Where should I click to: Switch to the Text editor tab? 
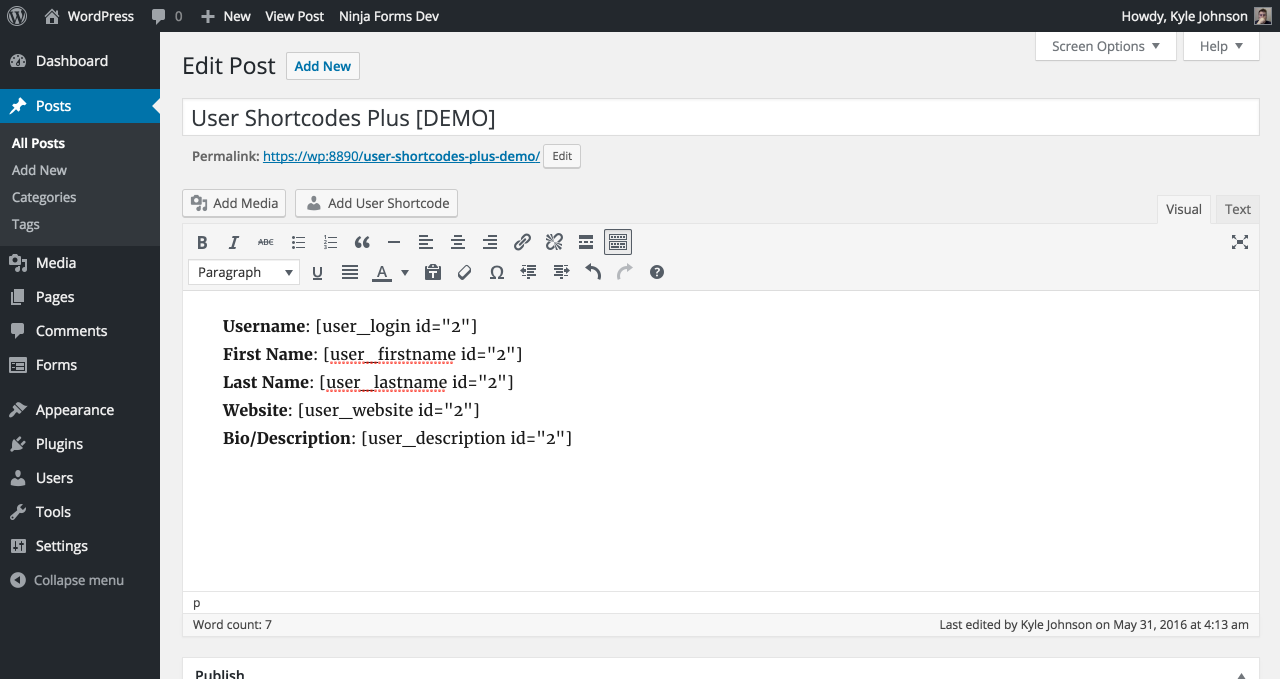coord(1237,209)
